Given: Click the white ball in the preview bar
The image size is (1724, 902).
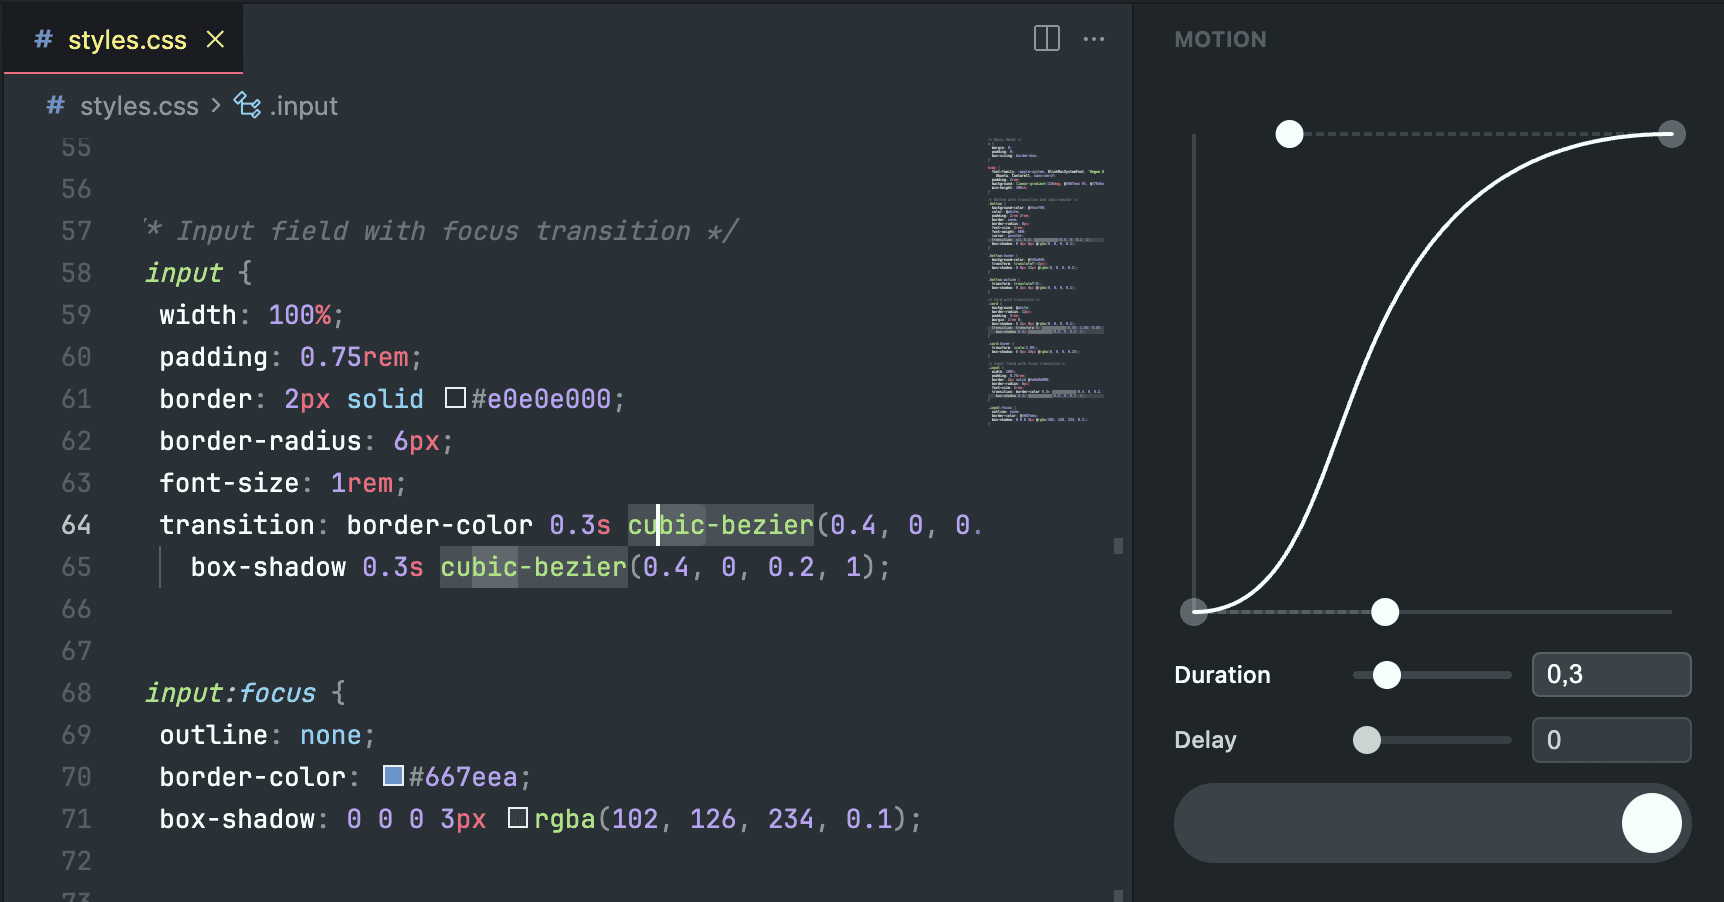Looking at the screenshot, I should [1650, 823].
